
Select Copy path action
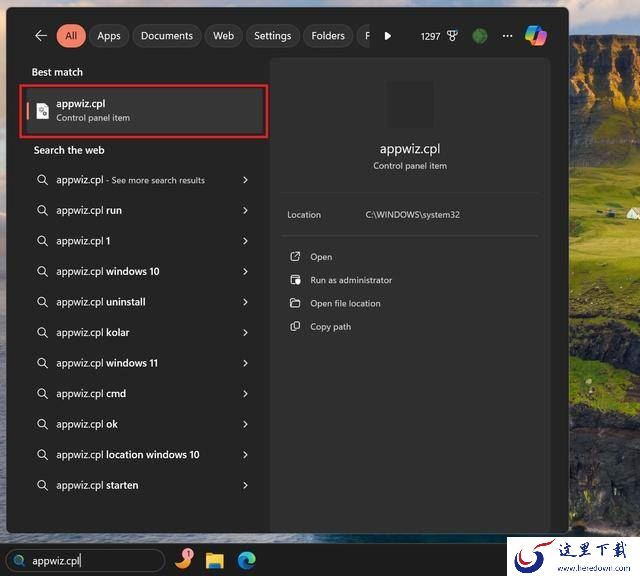tap(330, 327)
